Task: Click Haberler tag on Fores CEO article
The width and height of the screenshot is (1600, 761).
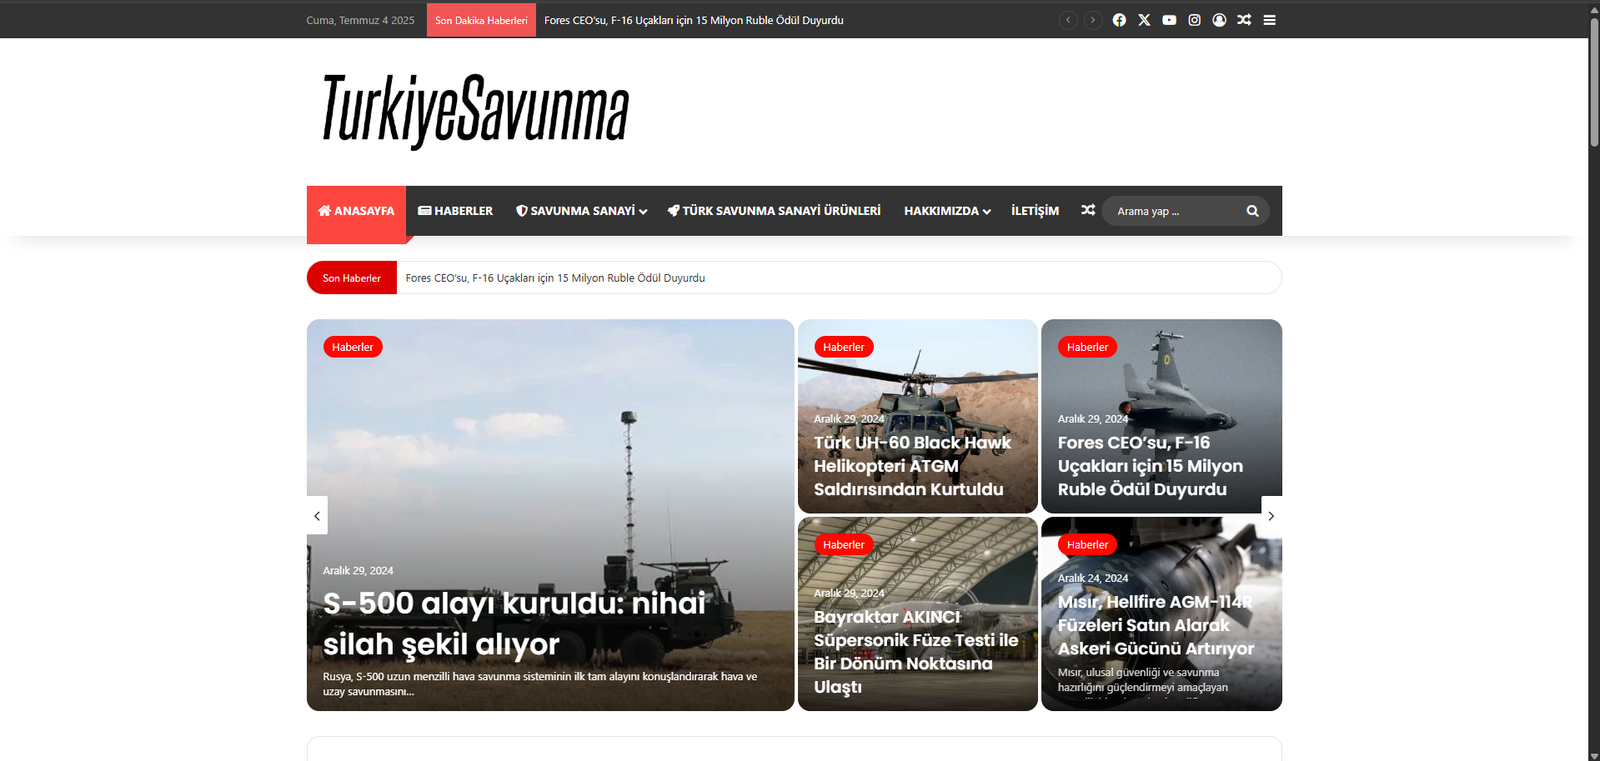Action: [x=1088, y=347]
